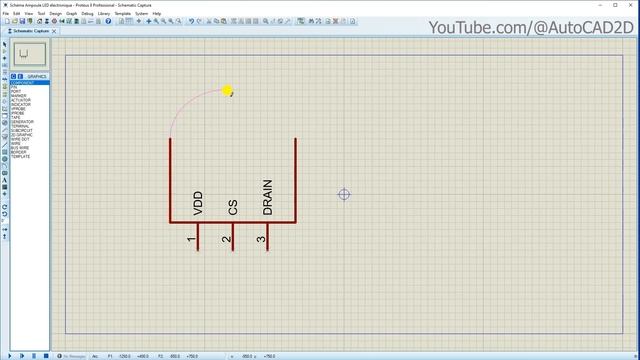Open the File menu
Screen dimensions: 640x360
[x=6, y=13]
